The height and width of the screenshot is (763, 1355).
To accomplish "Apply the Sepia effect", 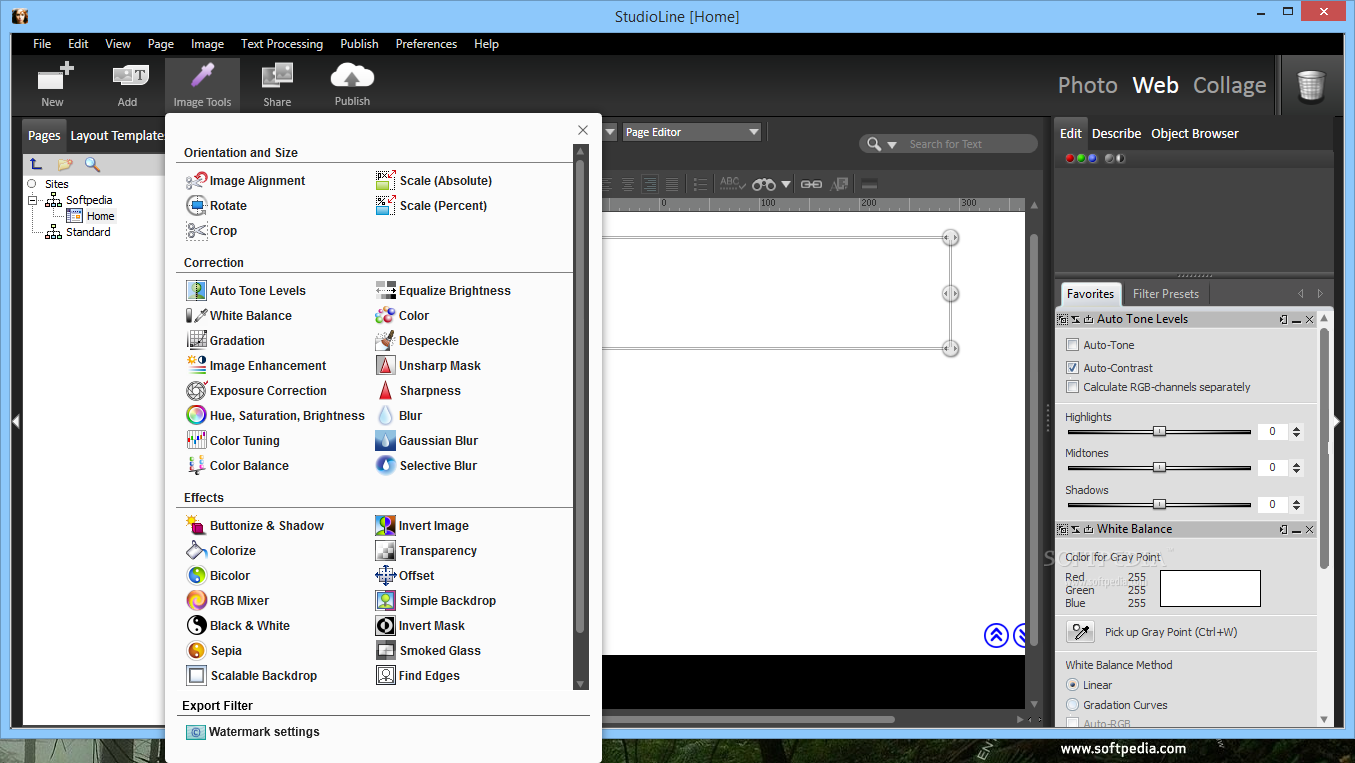I will 214,651.
